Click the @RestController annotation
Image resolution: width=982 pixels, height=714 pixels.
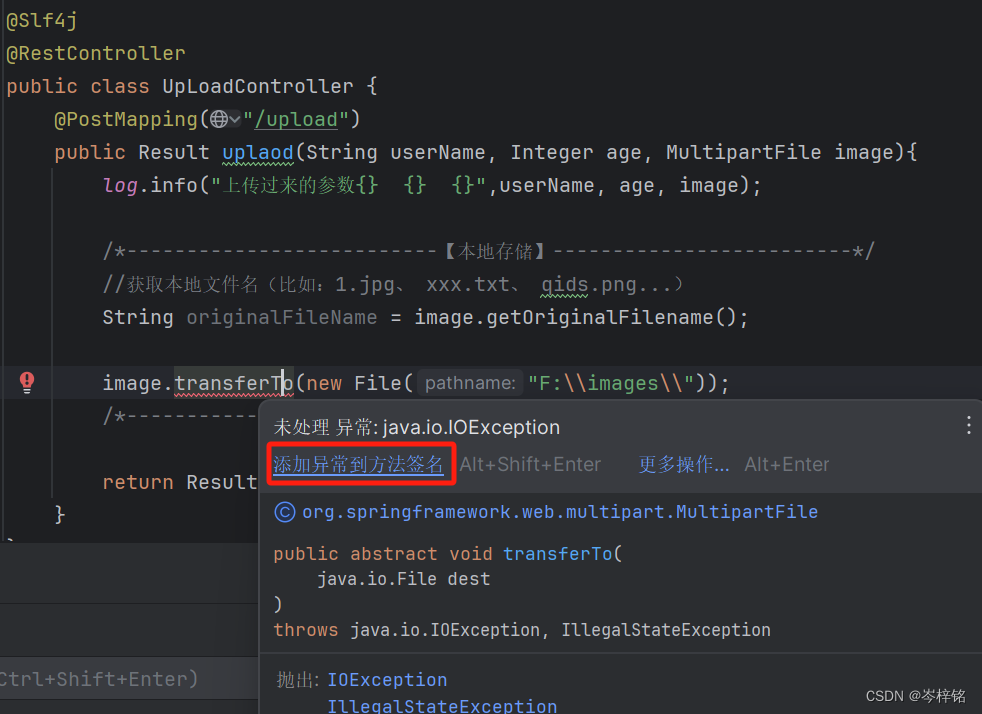(96, 53)
